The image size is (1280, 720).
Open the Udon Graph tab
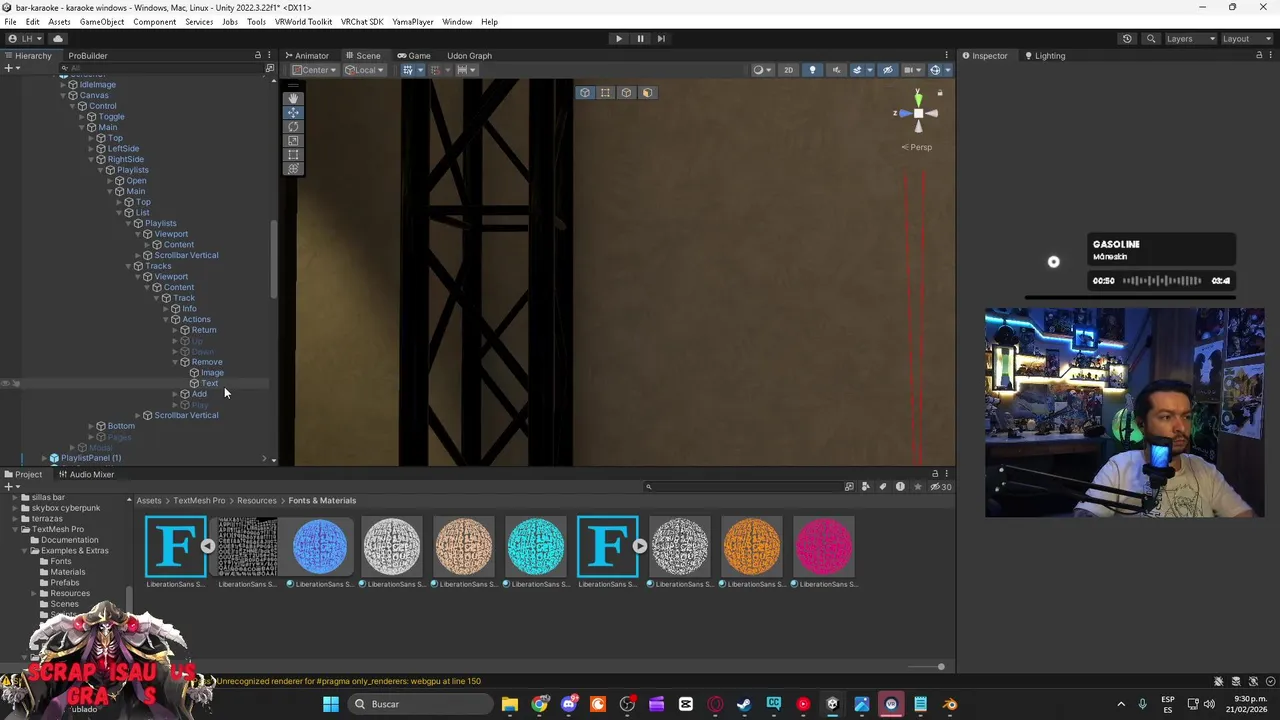click(x=469, y=56)
